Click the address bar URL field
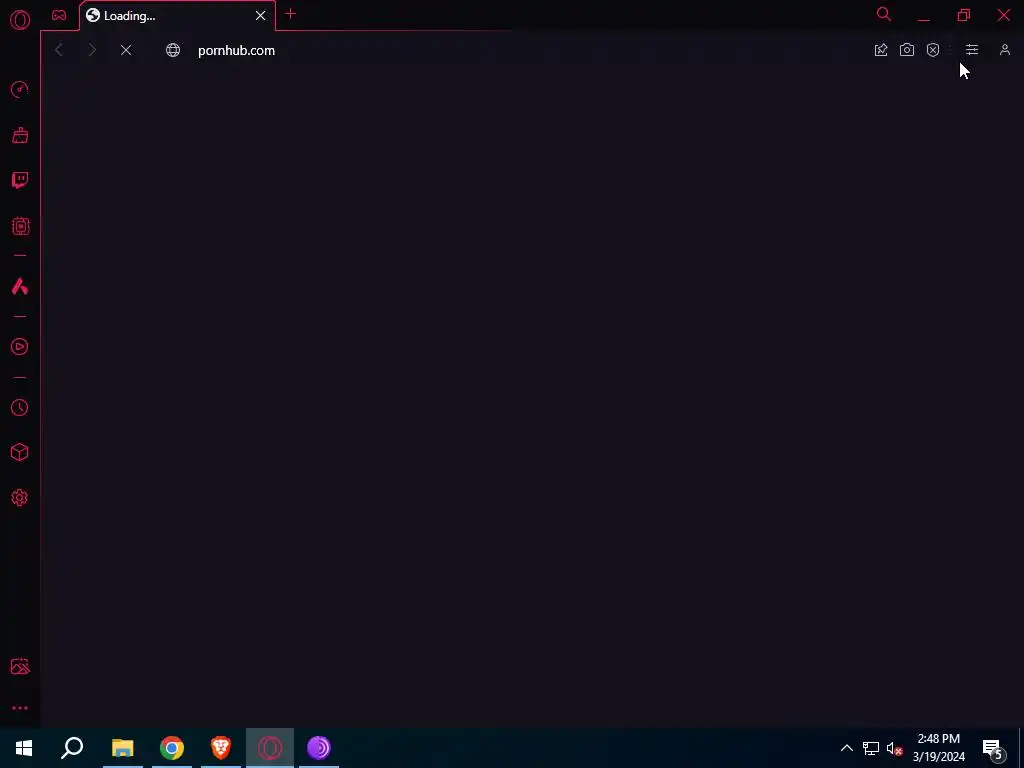Screen dimensions: 1024x768 pyautogui.click(x=516, y=50)
